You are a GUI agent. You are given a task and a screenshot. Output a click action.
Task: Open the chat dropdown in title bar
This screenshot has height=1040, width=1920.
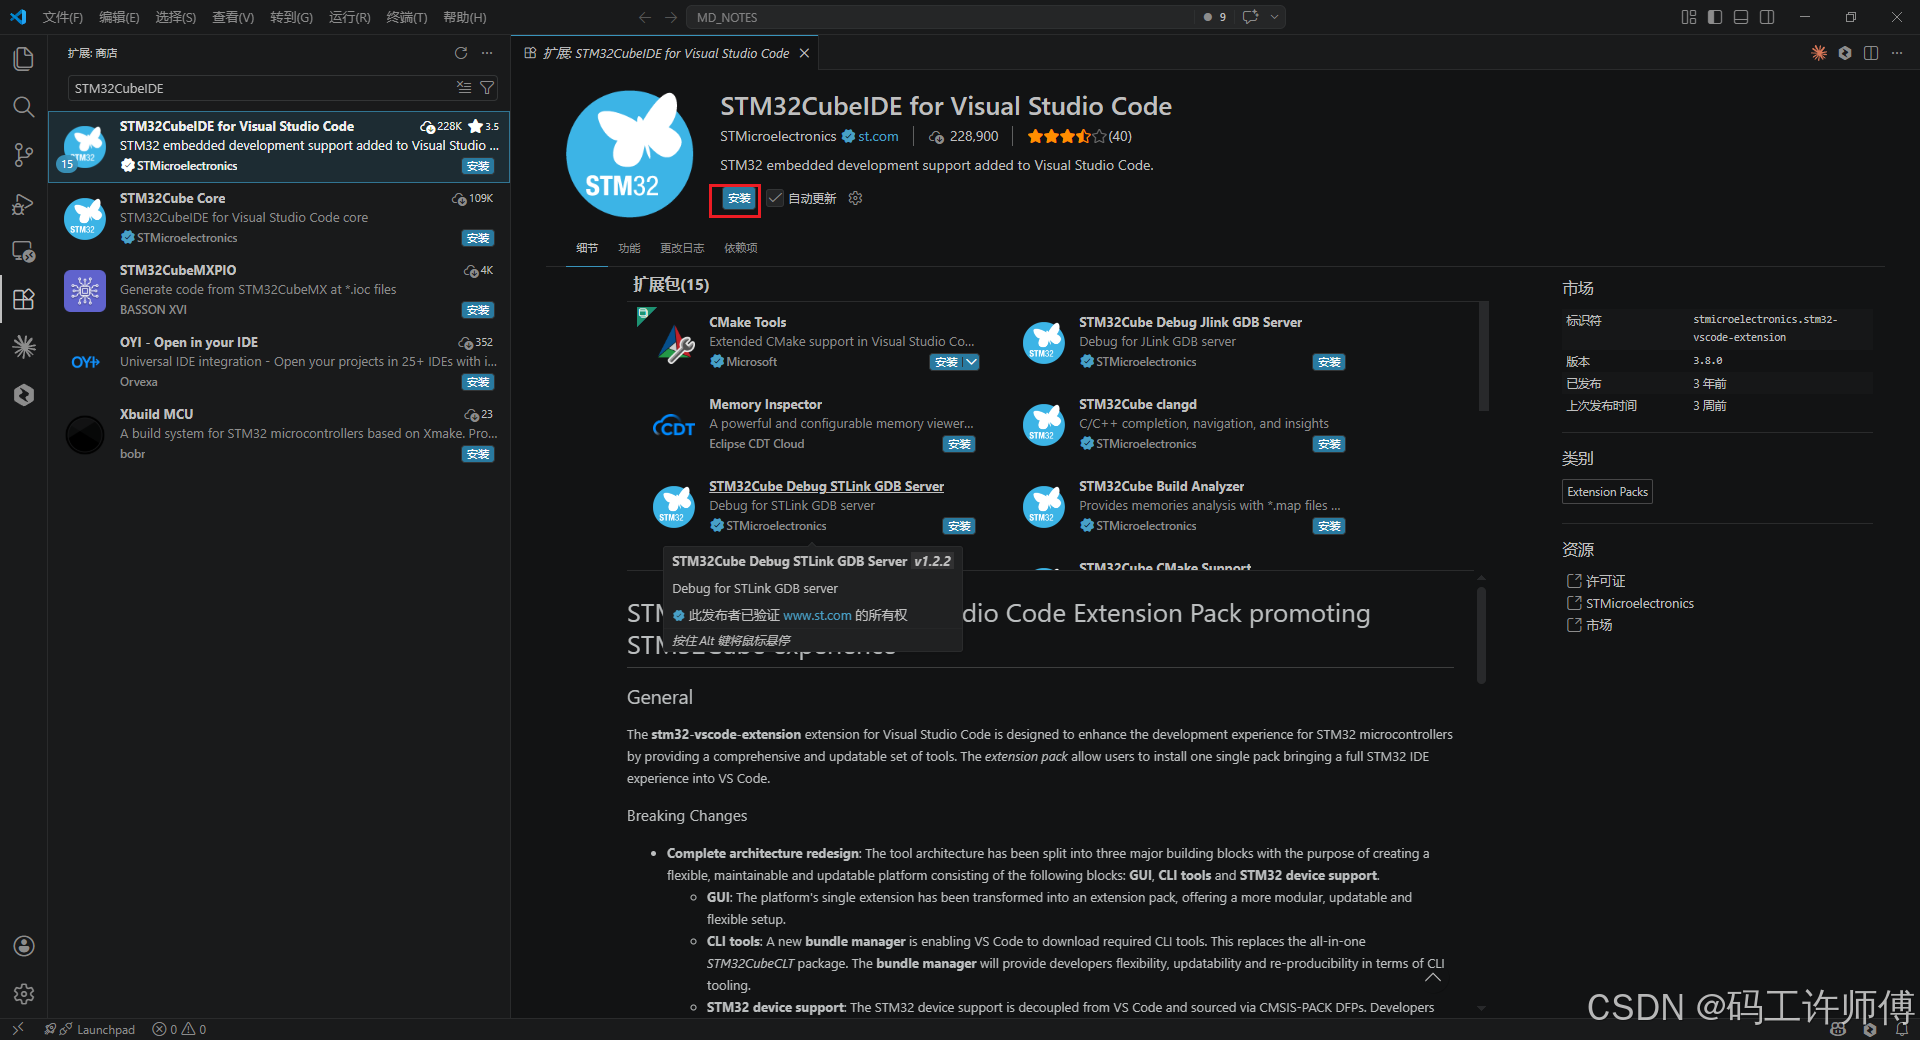(1274, 17)
